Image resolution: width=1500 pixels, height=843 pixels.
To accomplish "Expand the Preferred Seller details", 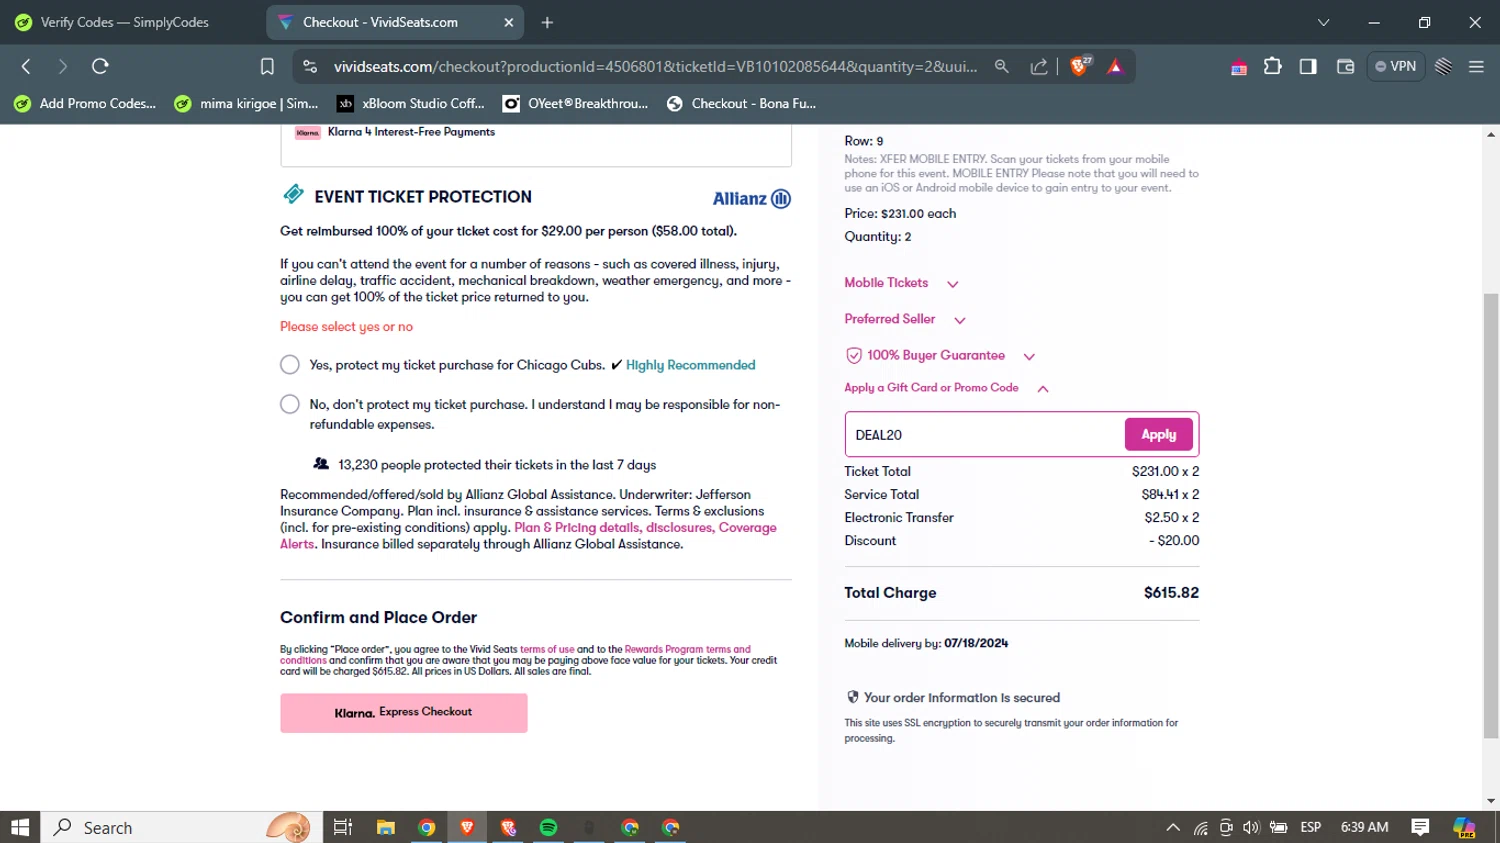I will [x=905, y=319].
